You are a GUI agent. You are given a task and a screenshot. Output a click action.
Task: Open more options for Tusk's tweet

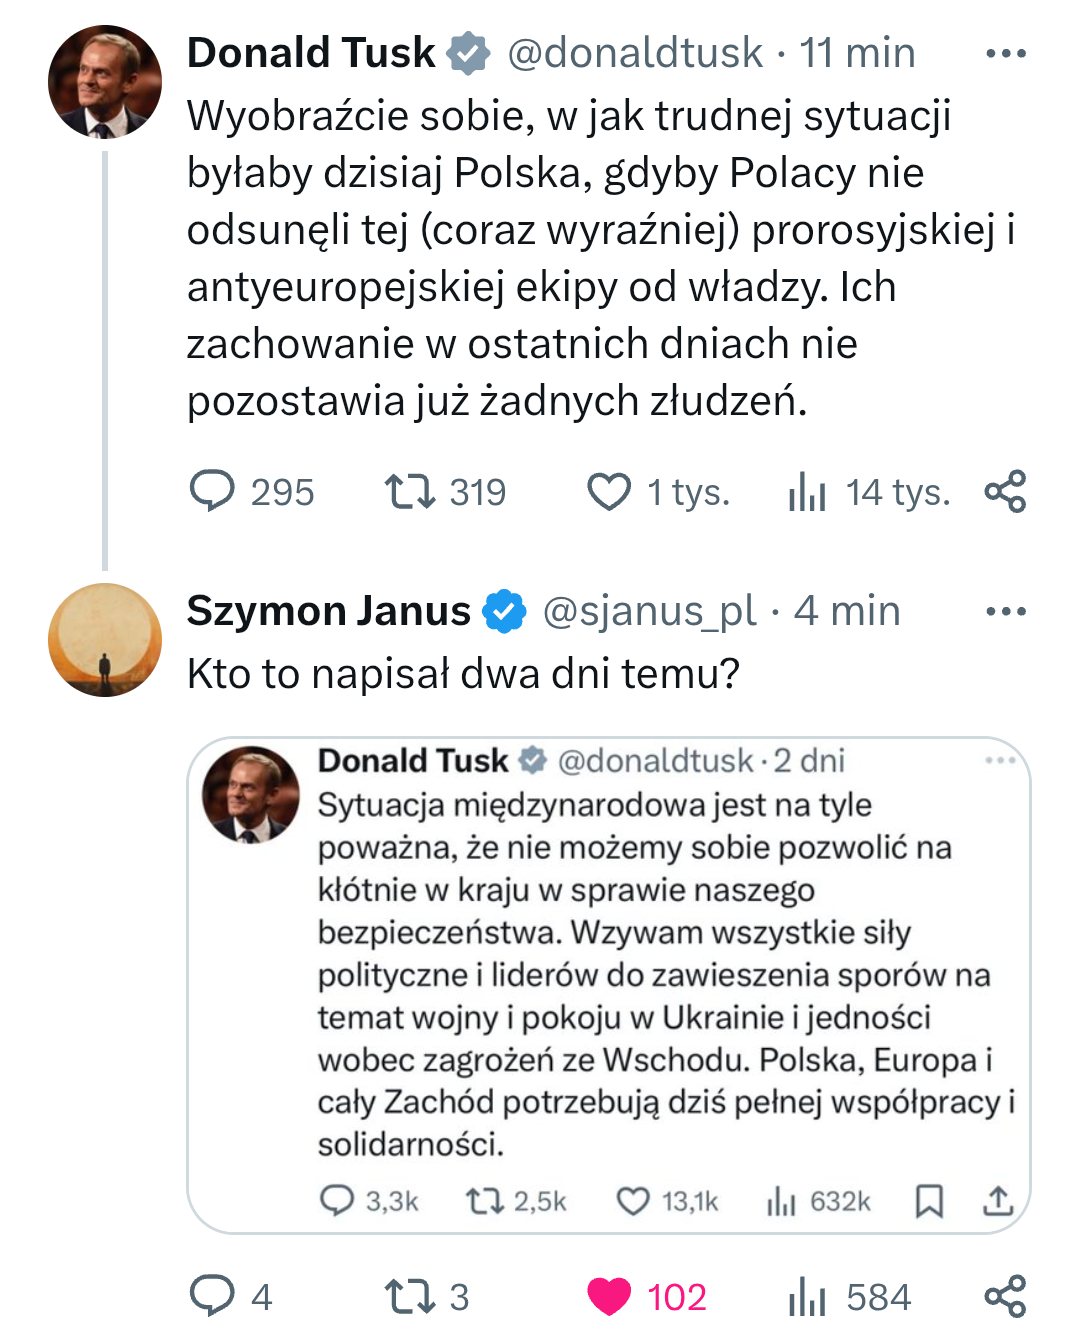coord(1005,54)
